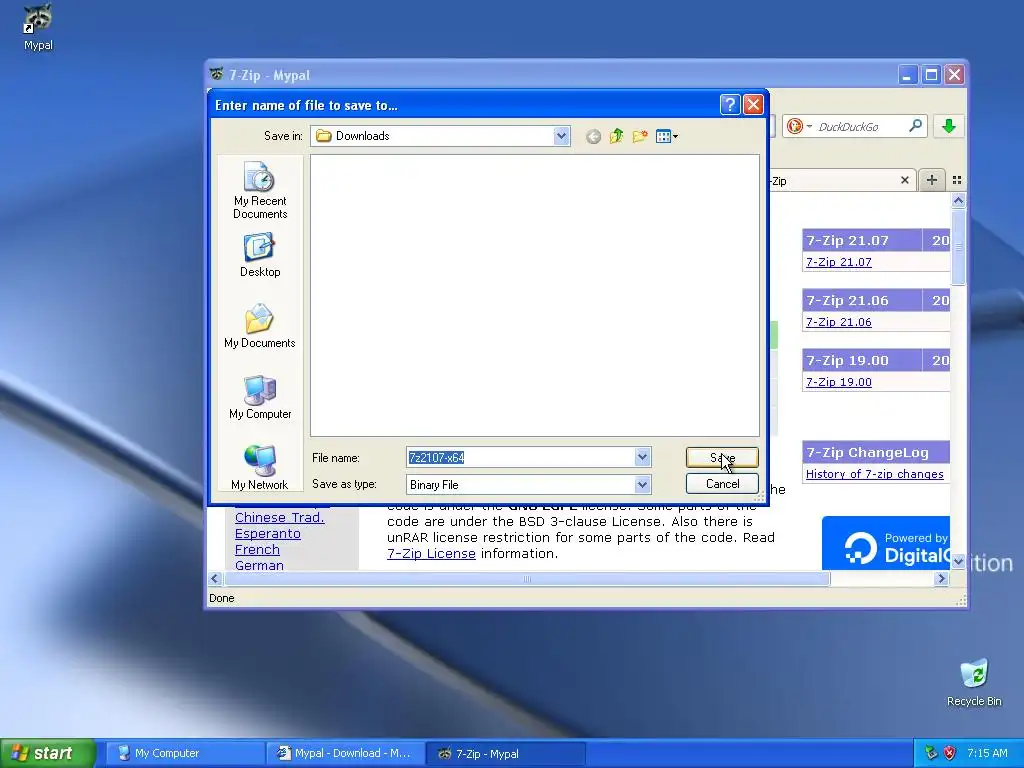The image size is (1024, 768).
Task: Switch to My Computer taskbar item
Action: coord(185,753)
